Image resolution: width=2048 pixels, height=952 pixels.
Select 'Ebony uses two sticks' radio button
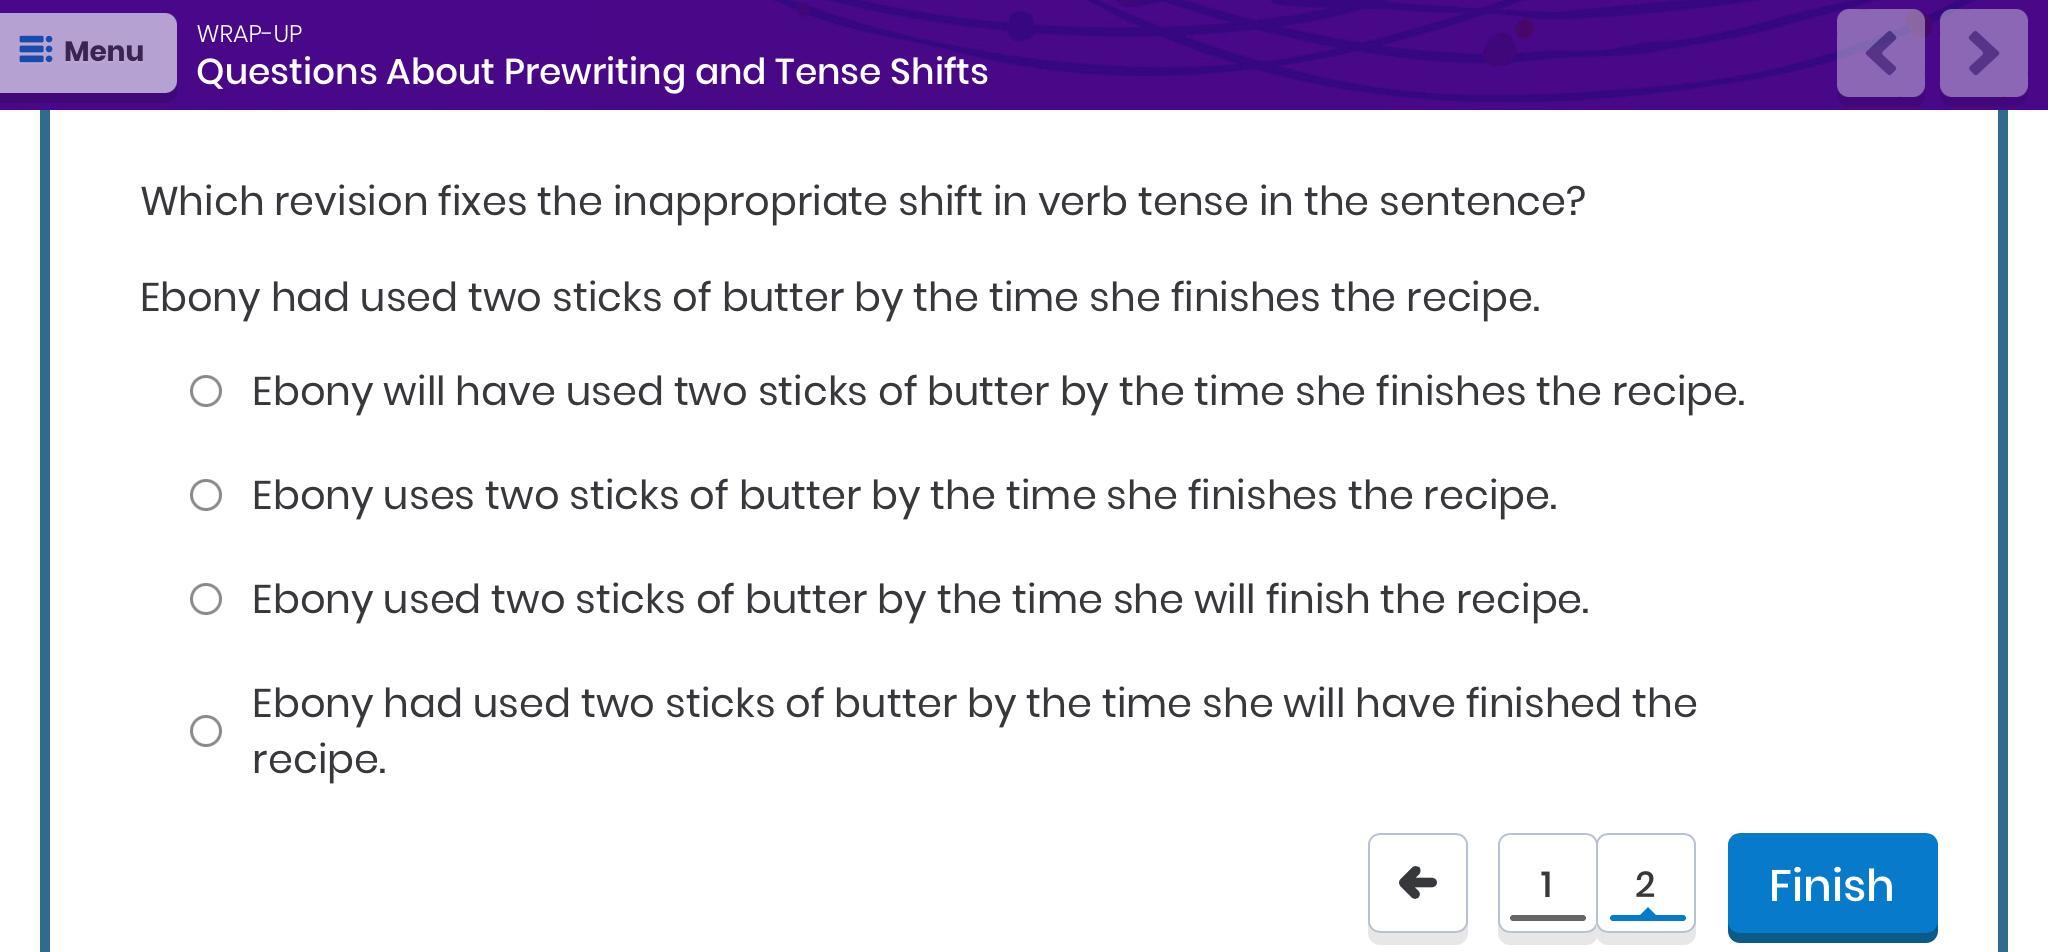pos(206,495)
